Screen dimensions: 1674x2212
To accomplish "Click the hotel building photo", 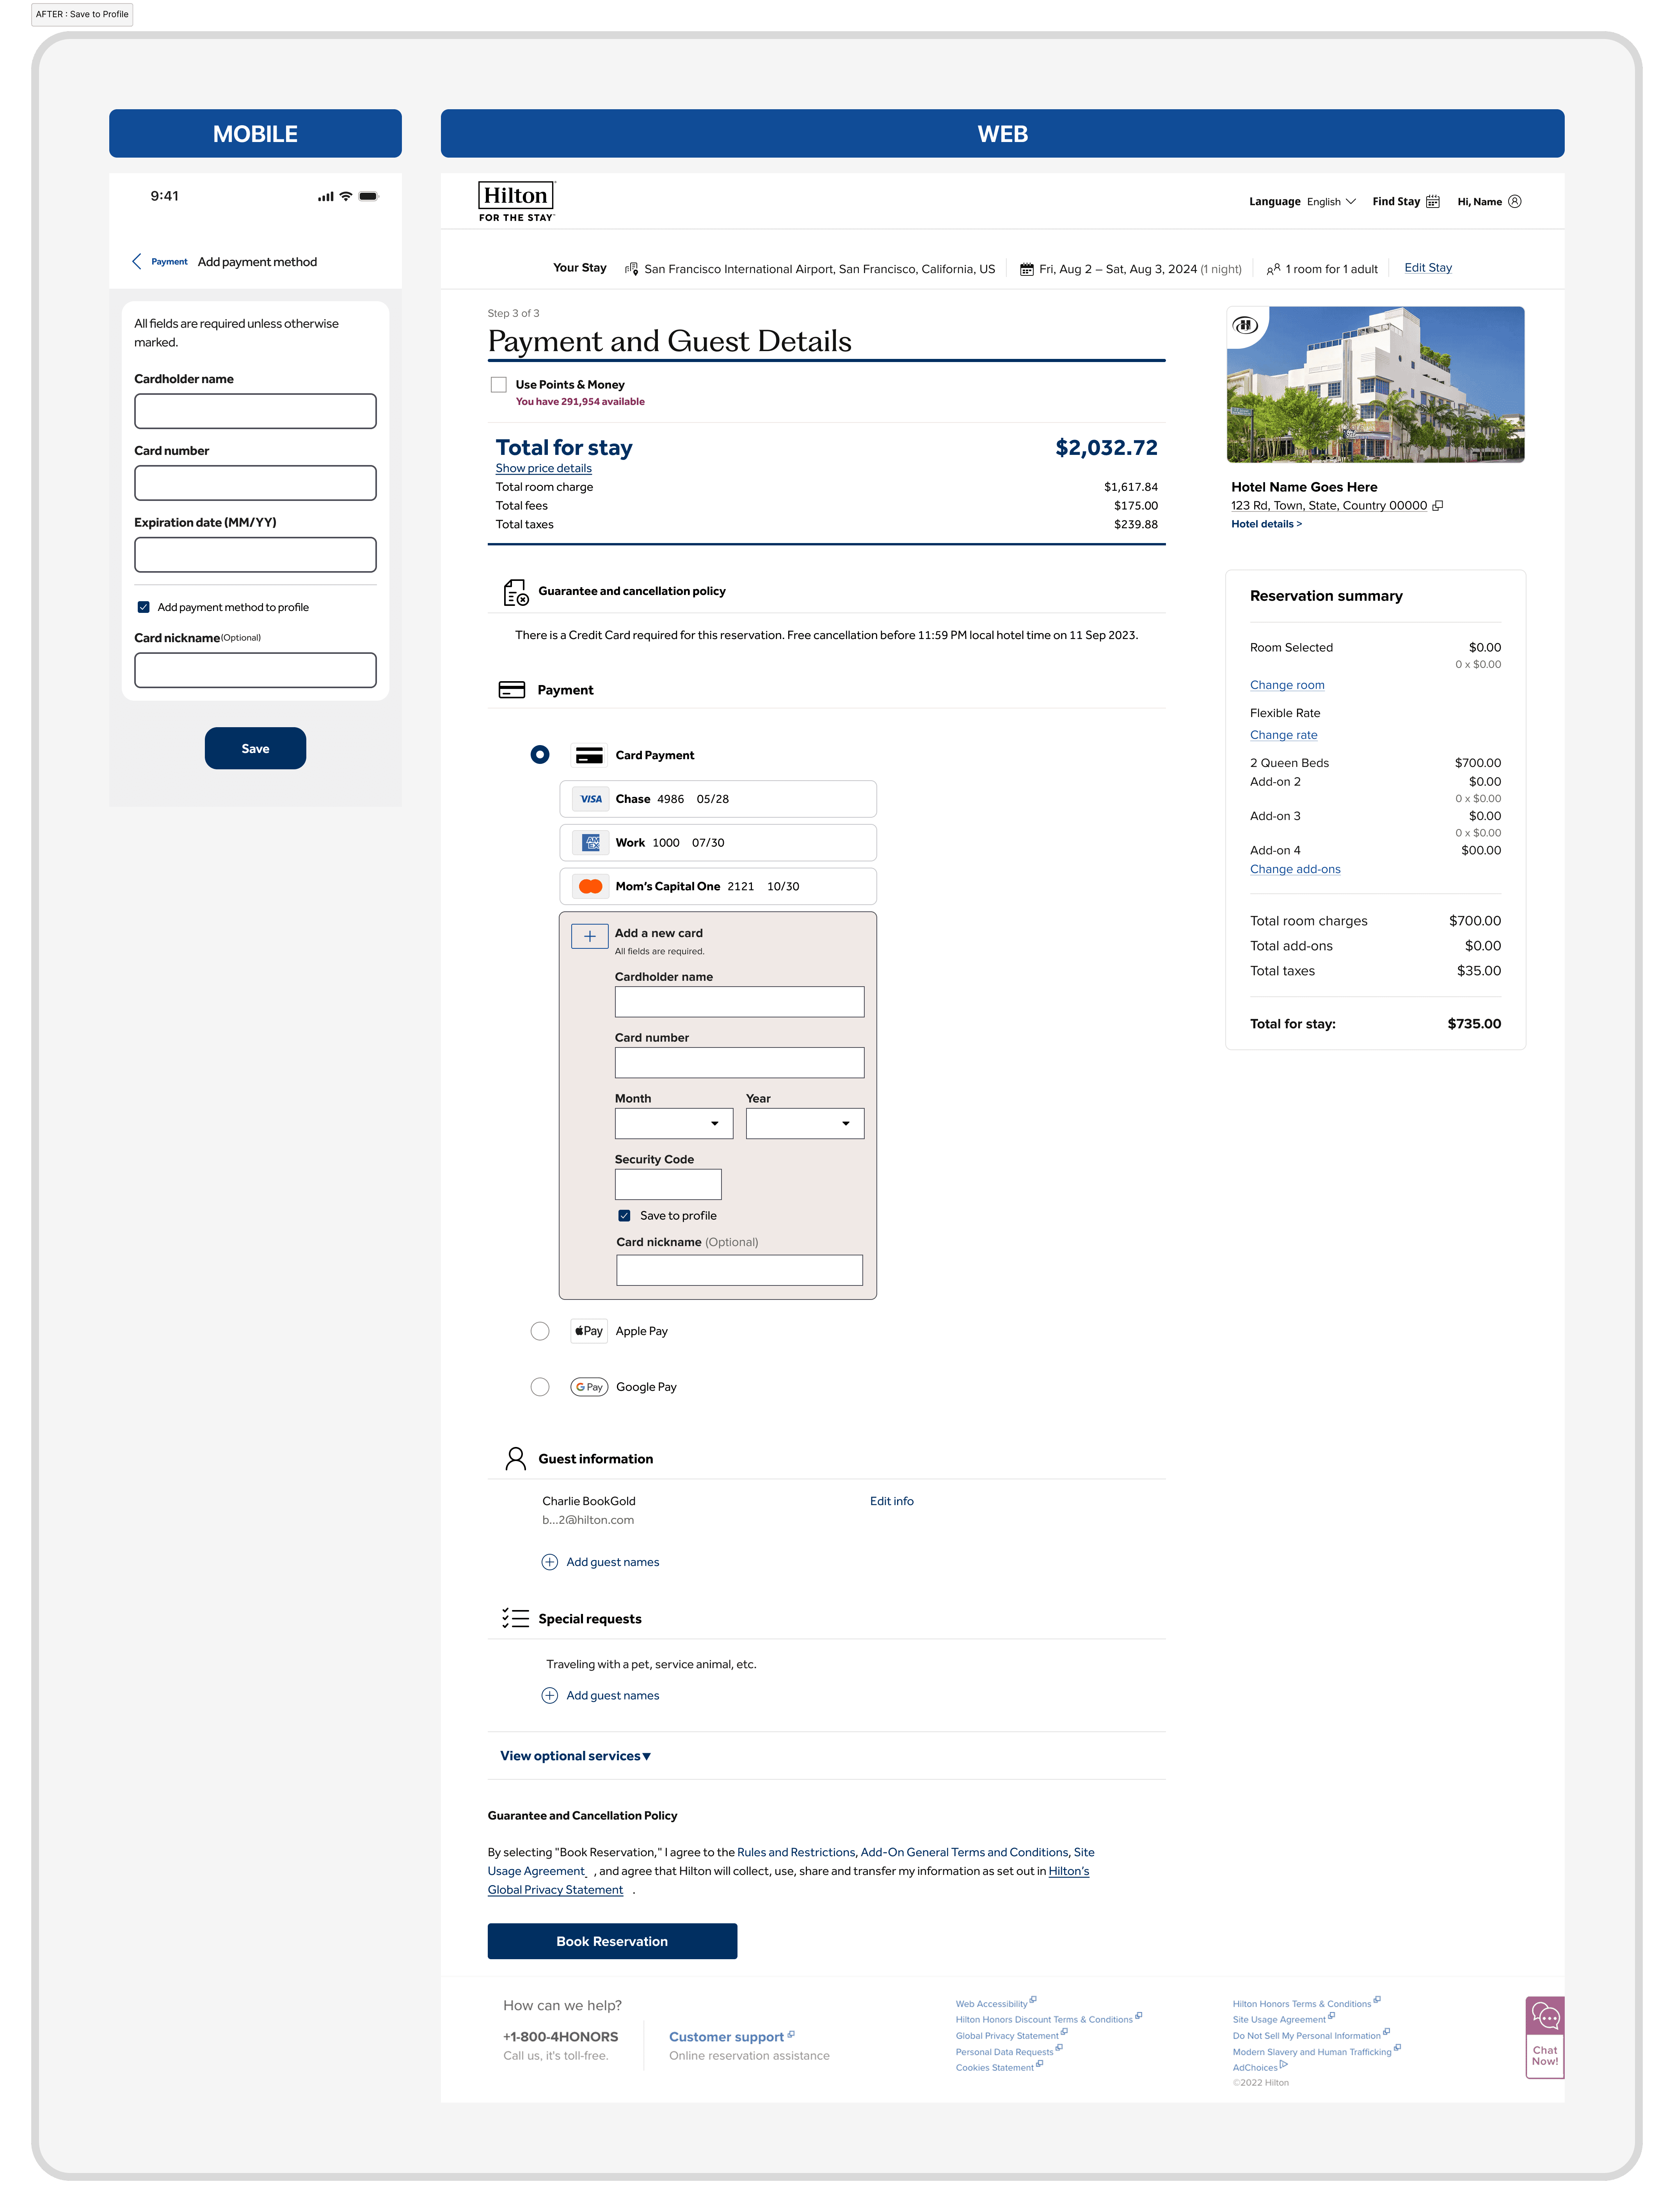I will point(1375,385).
